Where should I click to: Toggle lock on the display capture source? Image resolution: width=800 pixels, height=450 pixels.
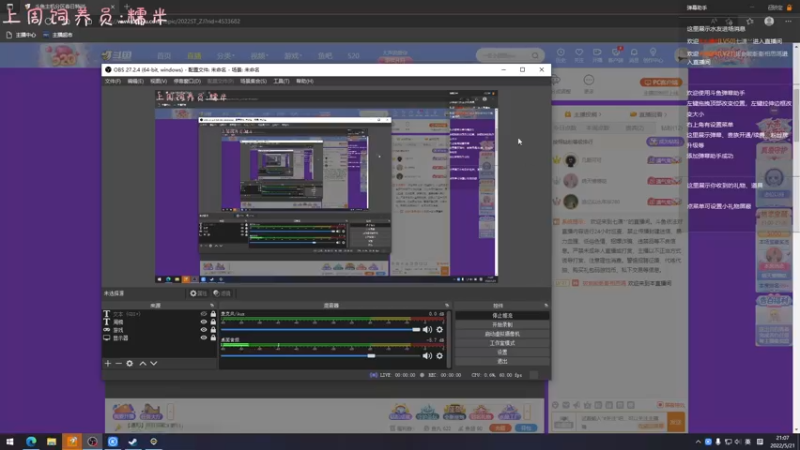[213, 338]
